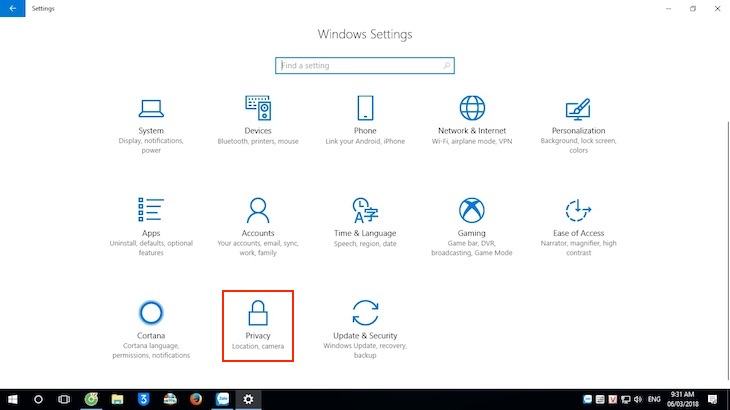Click the search magnifier icon

point(446,66)
